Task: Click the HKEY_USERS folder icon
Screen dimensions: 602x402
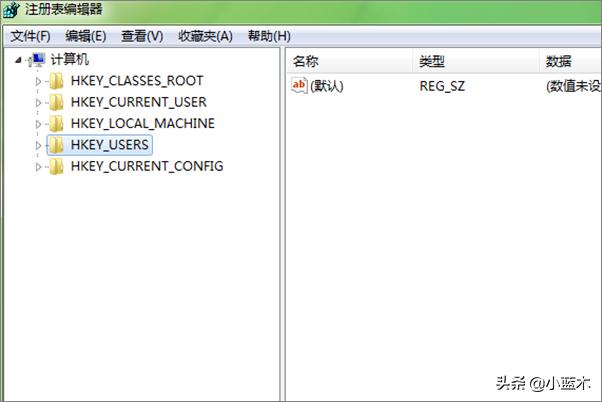Action: [x=56, y=145]
